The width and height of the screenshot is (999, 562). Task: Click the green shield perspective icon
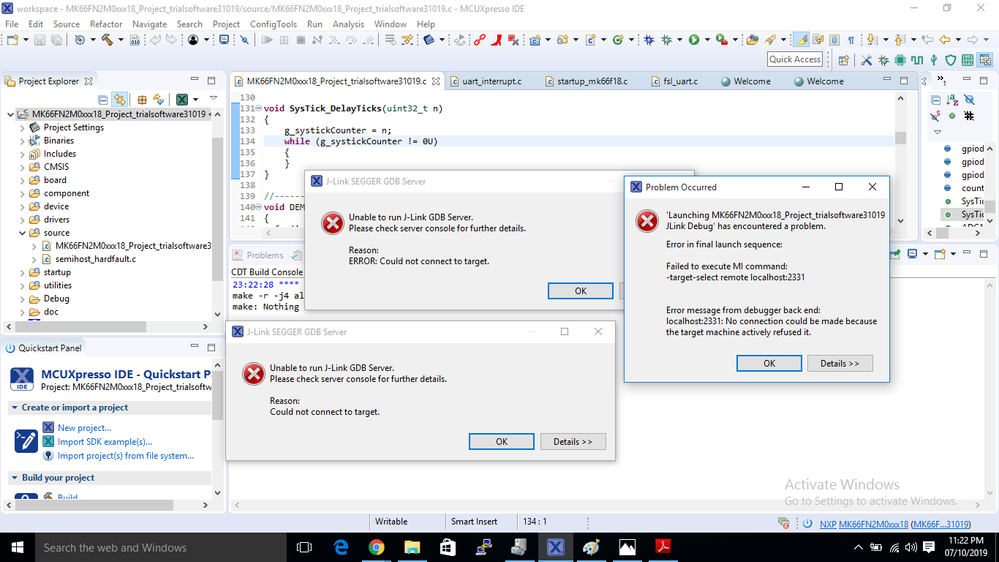951,61
